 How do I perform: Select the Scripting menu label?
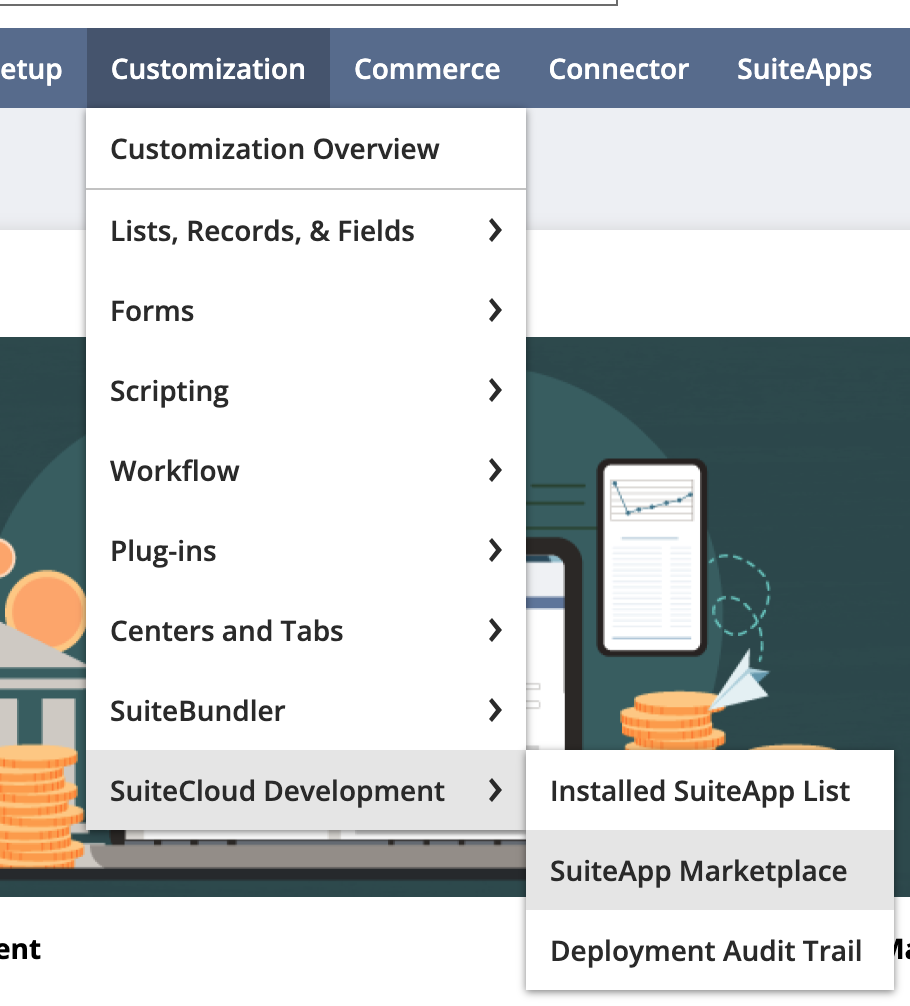(x=169, y=391)
